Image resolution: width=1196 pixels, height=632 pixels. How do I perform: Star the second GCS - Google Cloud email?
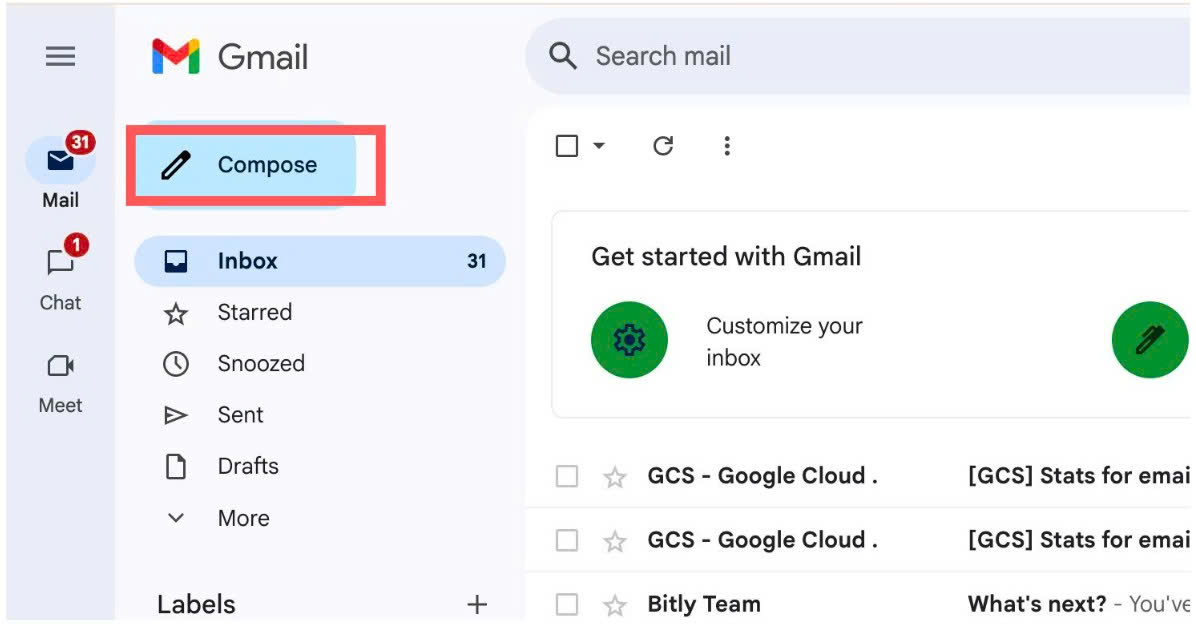pyautogui.click(x=615, y=541)
